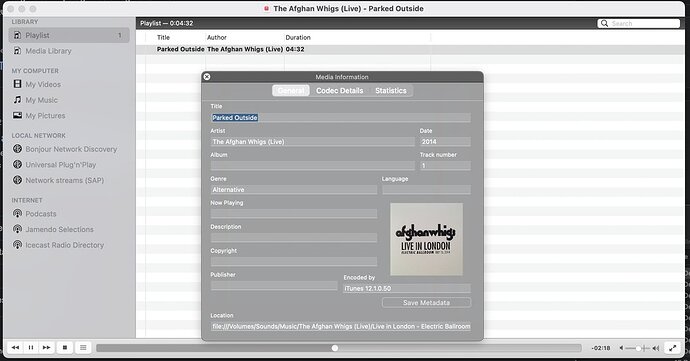
Task: Click the Now Playing field
Action: click(294, 214)
